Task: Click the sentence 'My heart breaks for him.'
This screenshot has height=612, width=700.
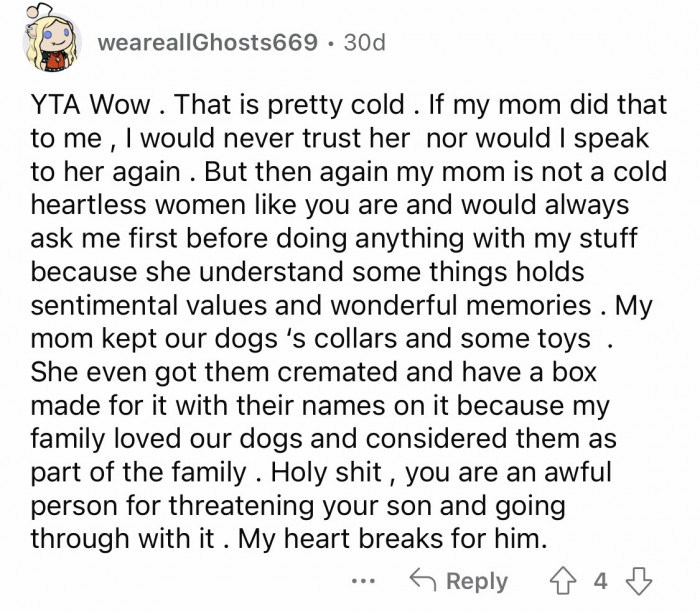Action: (x=398, y=538)
